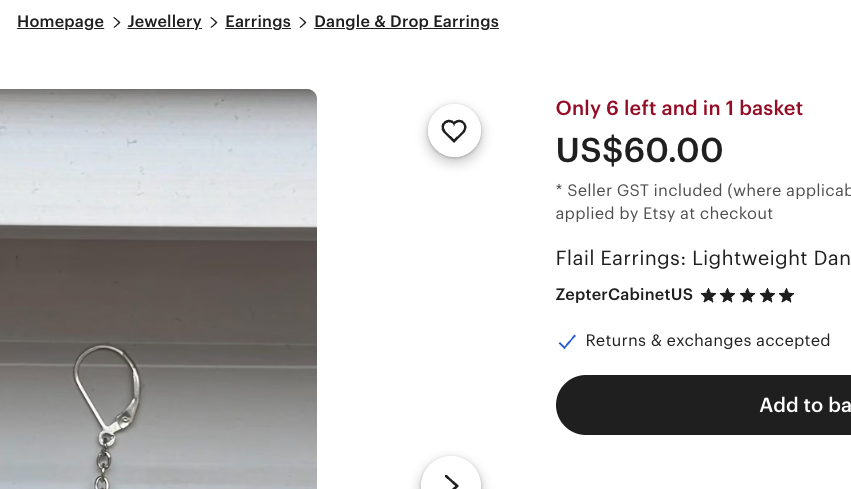
Task: Open the Jewellery breadcrumb category
Action: (x=165, y=22)
